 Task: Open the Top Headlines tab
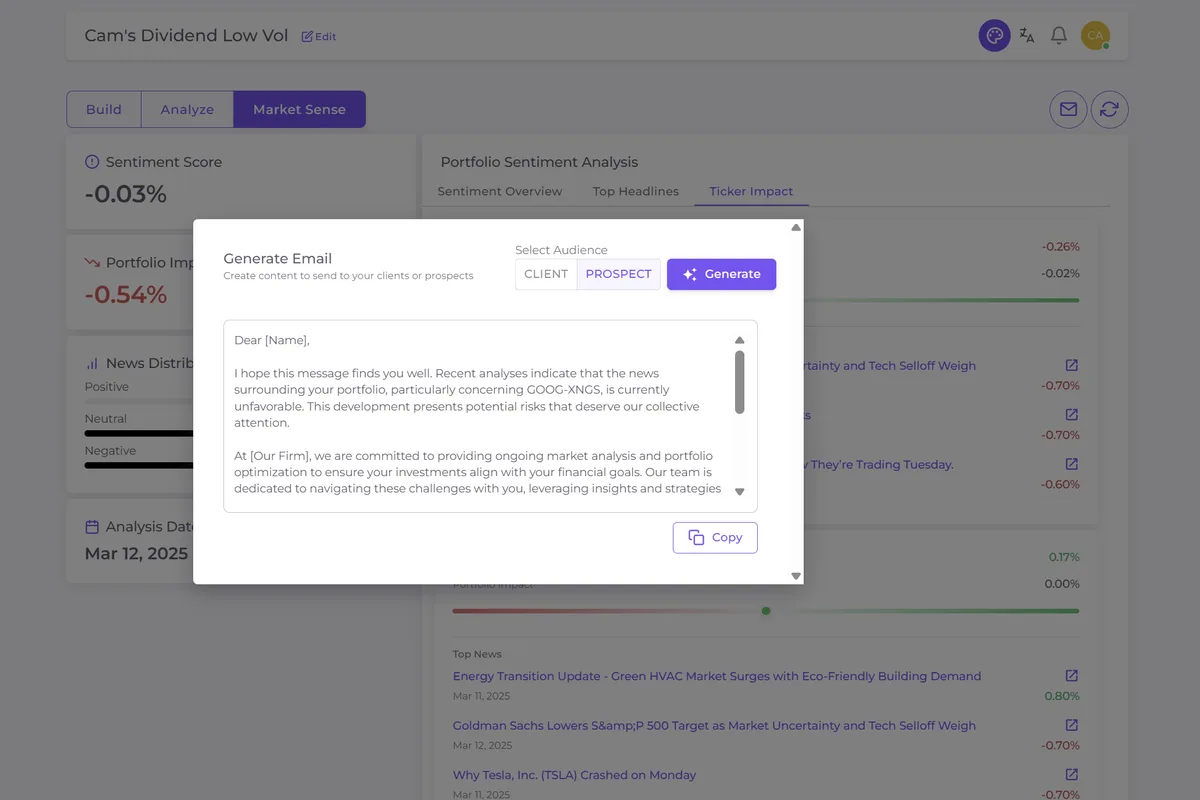pos(635,191)
